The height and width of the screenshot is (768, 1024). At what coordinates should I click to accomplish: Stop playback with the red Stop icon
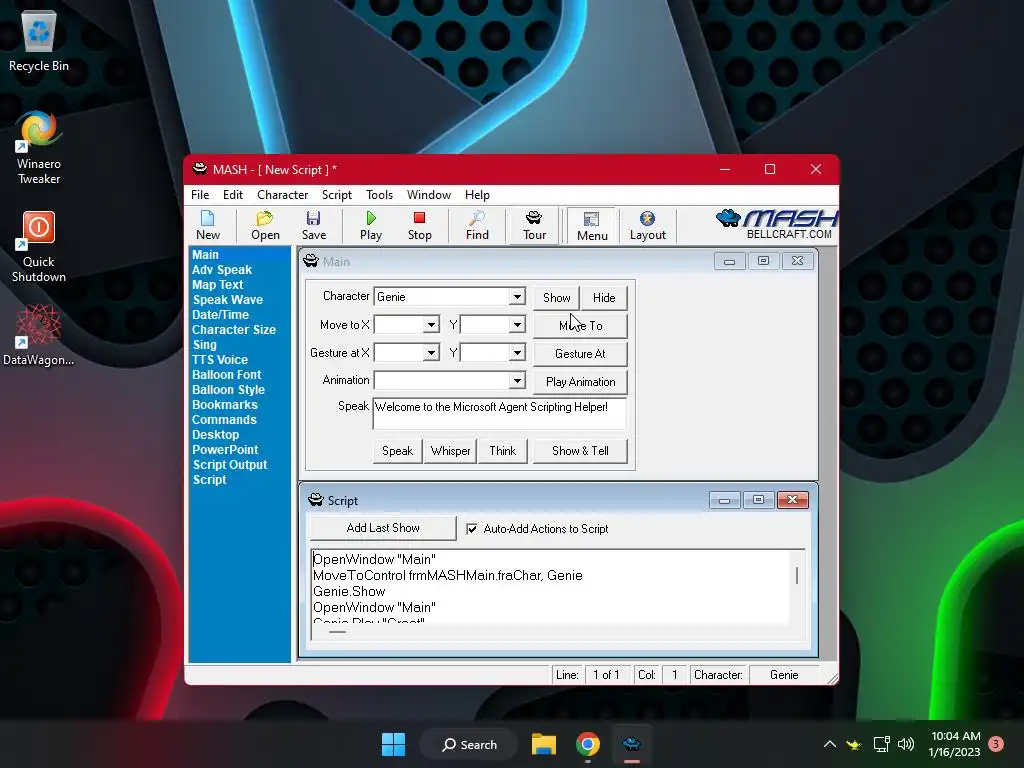pos(419,226)
